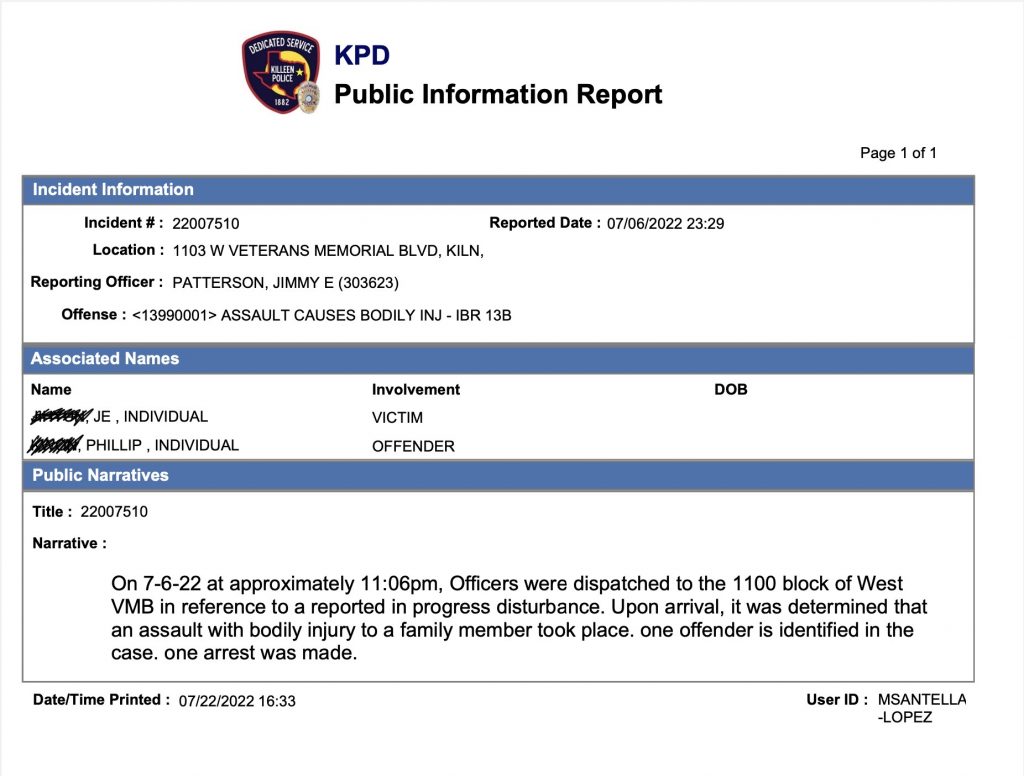The image size is (1024, 776).
Task: Select the Associated Names section header
Action: 105,359
